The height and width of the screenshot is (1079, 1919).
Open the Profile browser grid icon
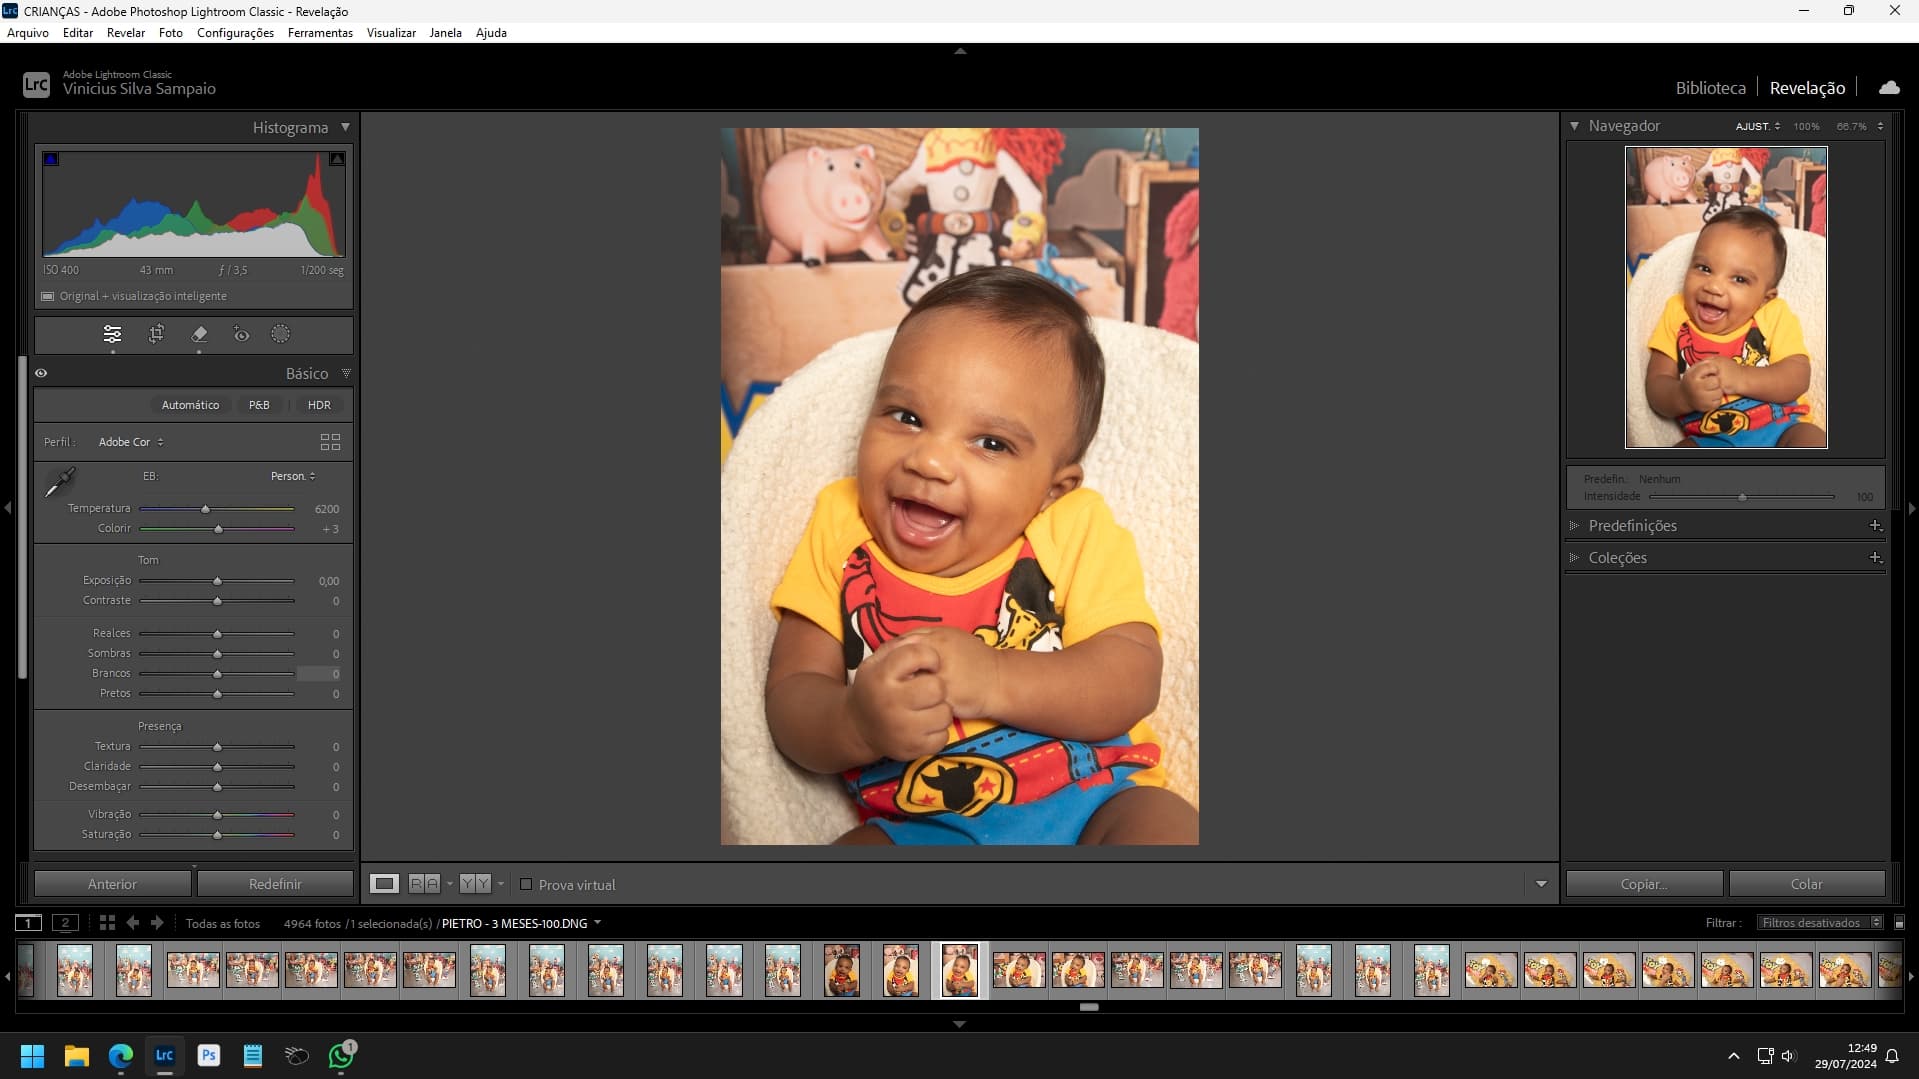click(x=330, y=441)
